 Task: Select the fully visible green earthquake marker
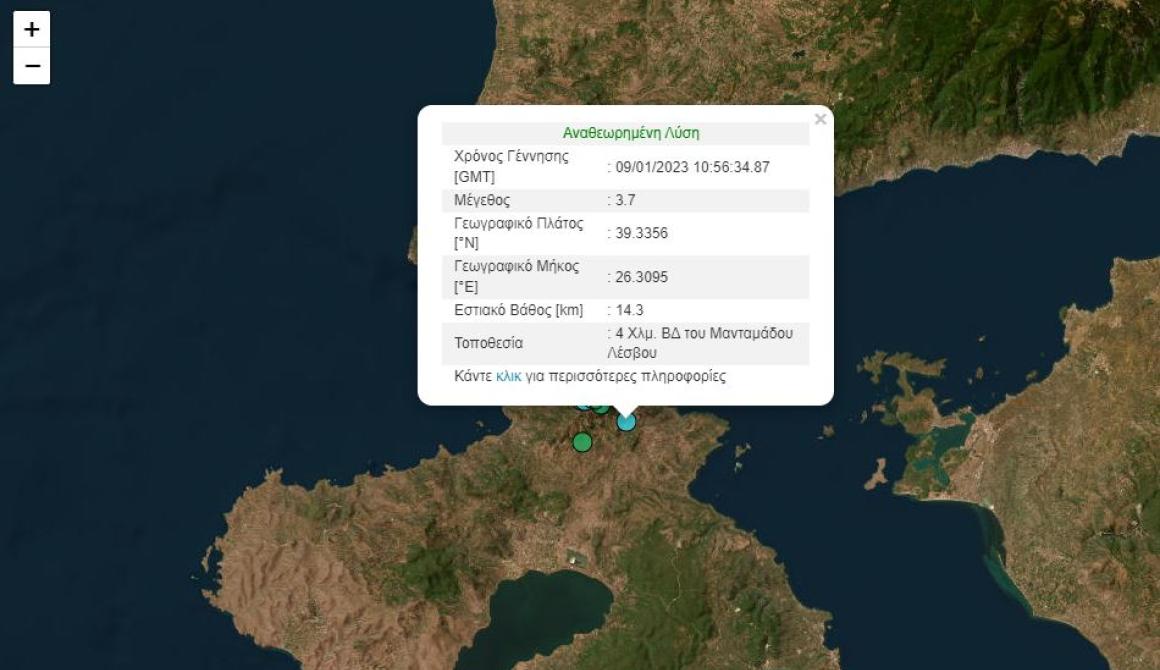click(x=582, y=442)
